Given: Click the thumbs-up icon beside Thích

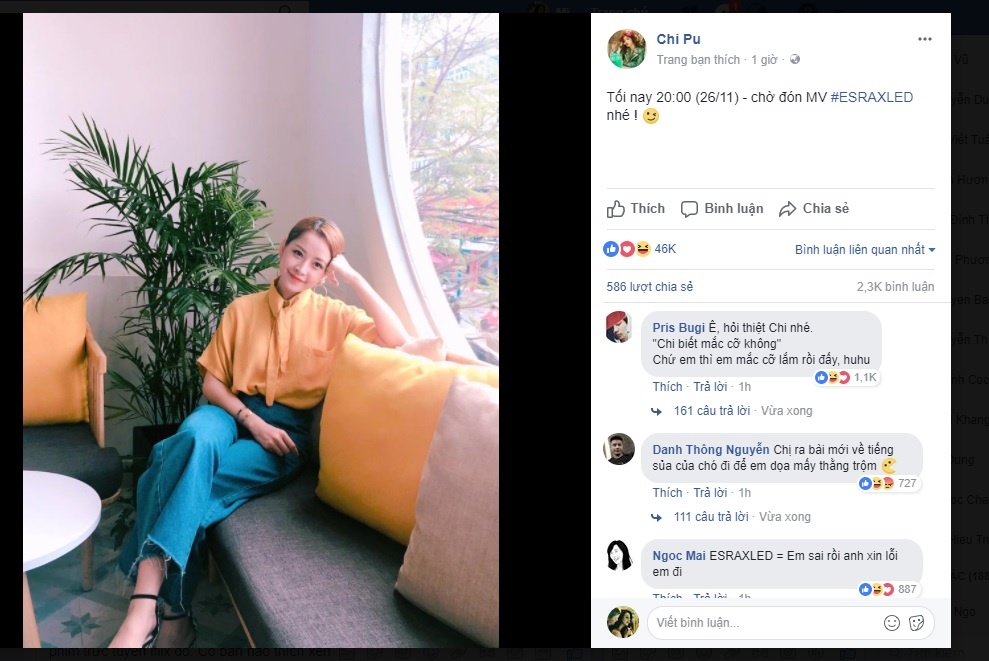Looking at the screenshot, I should pyautogui.click(x=616, y=208).
